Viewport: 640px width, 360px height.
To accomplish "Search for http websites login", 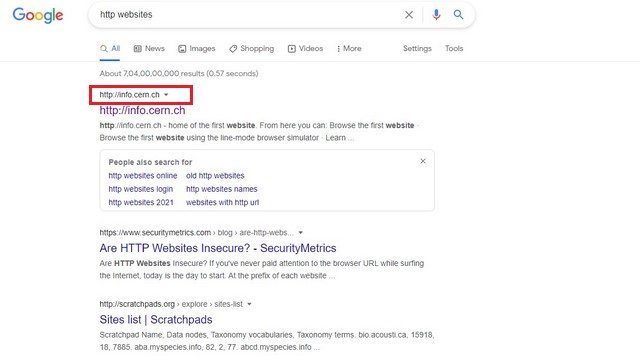I will tap(141, 189).
